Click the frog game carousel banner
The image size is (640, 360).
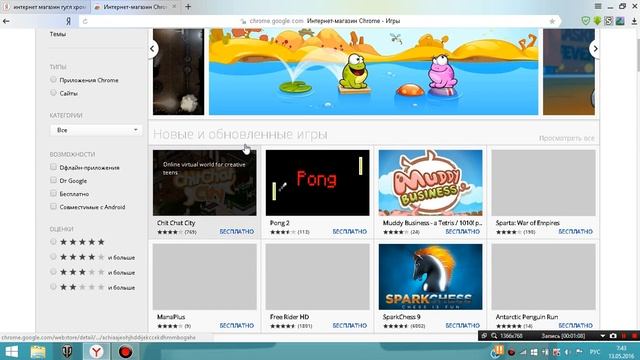(373, 71)
